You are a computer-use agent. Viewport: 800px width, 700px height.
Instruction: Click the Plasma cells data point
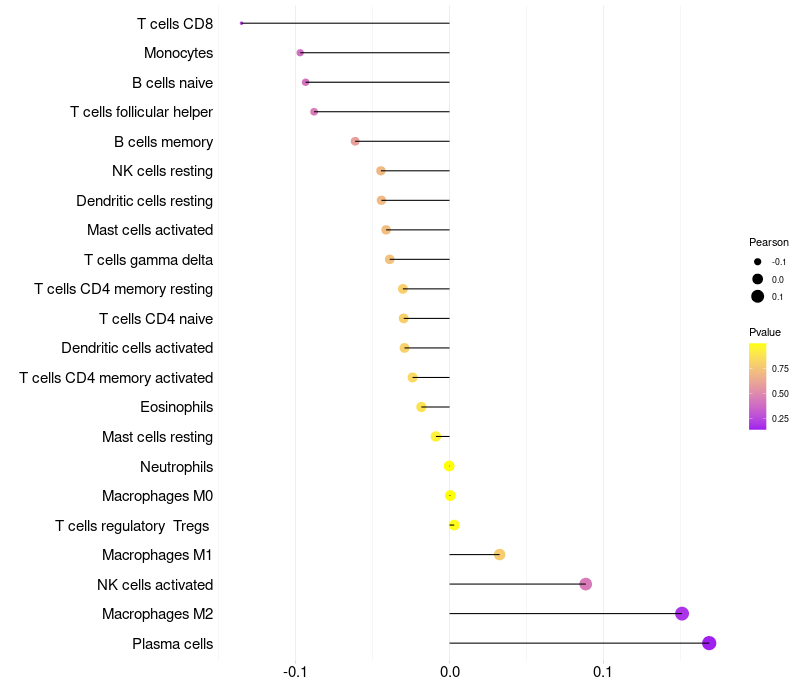pyautogui.click(x=709, y=643)
